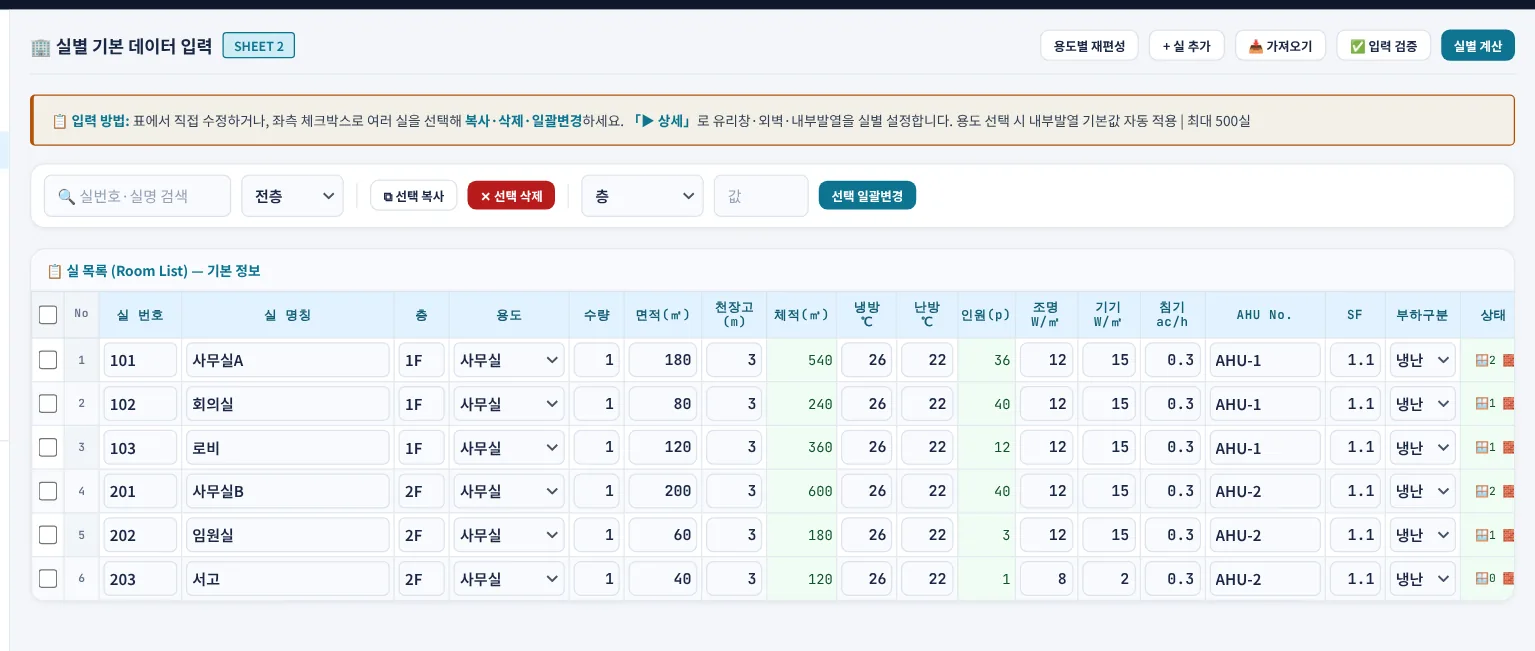This screenshot has height=651, width=1535.
Task: Click the window icon in room 101 row
Action: click(x=1482, y=360)
